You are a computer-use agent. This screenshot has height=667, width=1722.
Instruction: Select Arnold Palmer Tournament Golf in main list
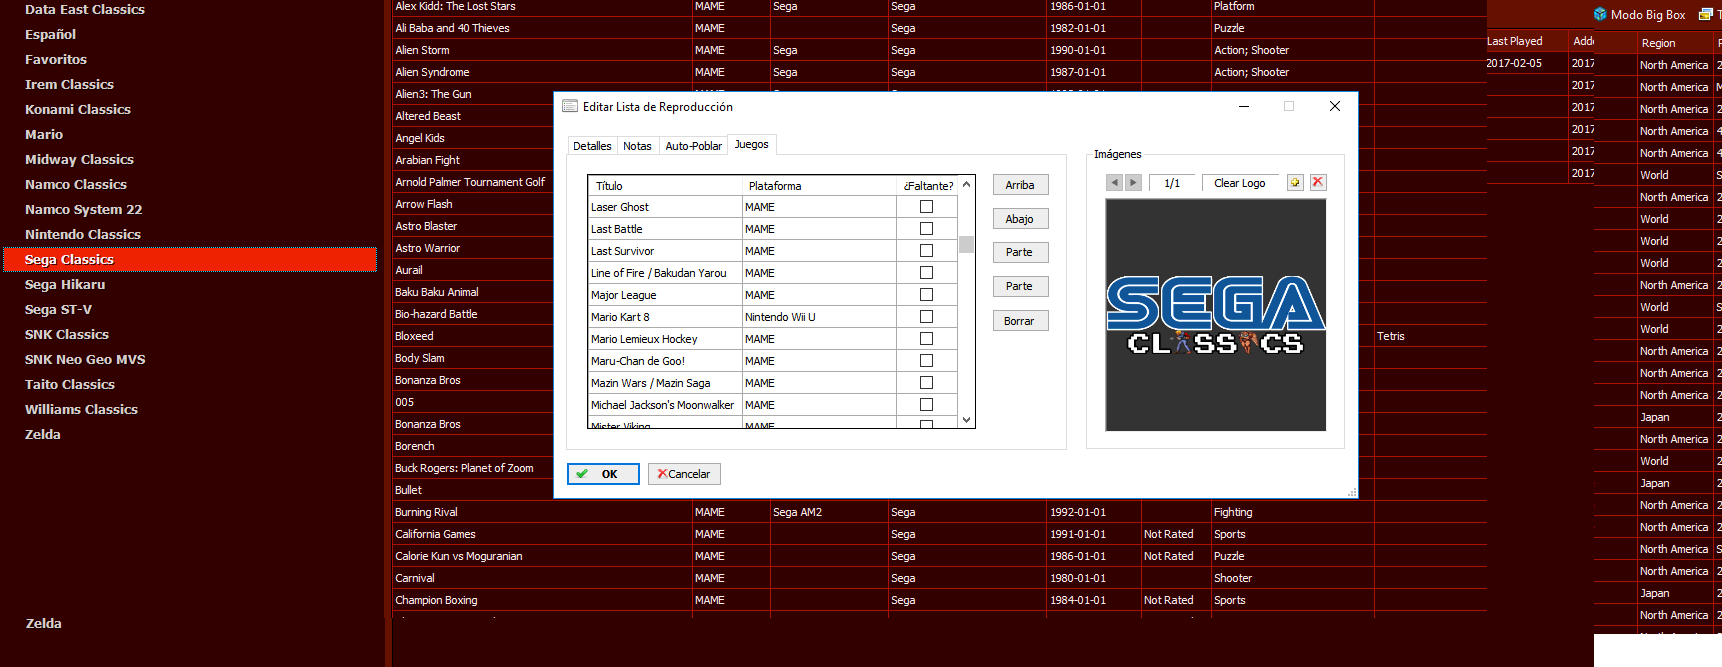tap(470, 182)
